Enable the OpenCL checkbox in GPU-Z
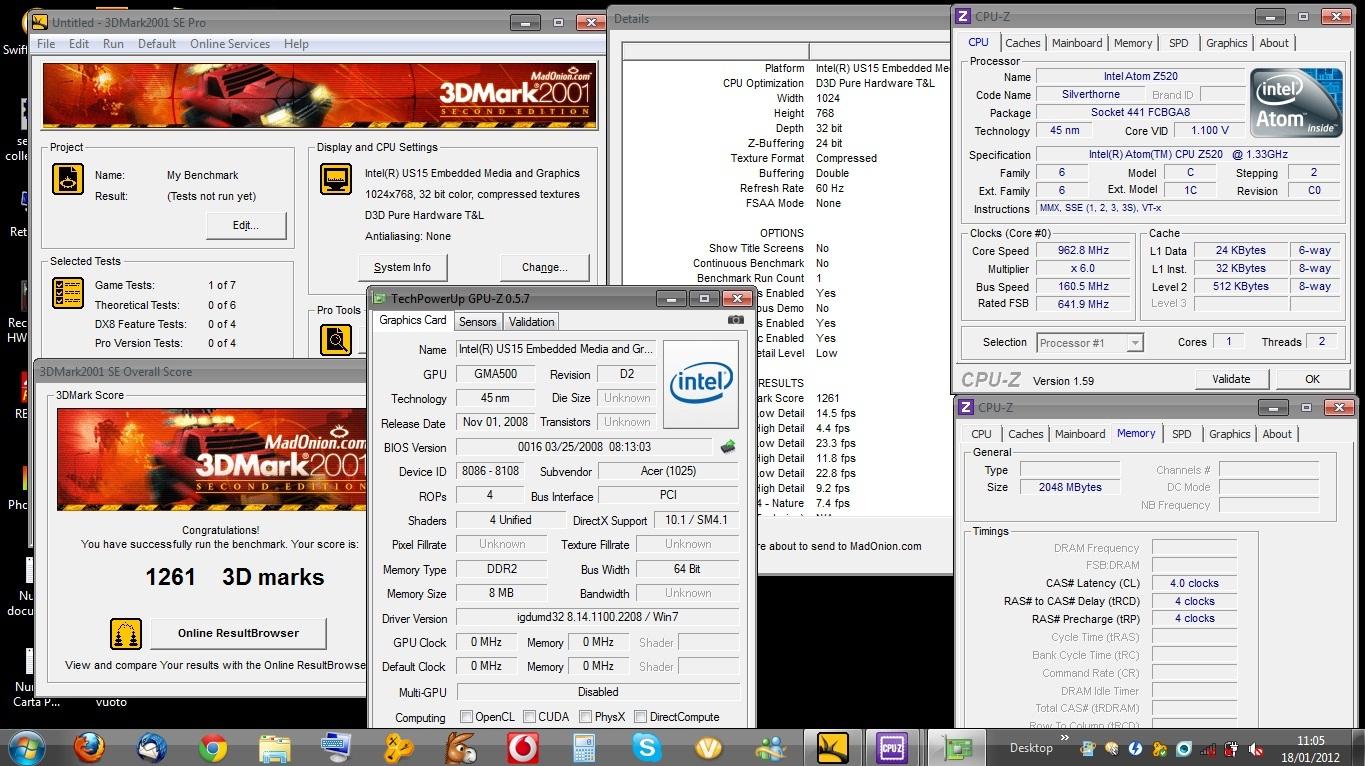Image resolution: width=1365 pixels, height=766 pixels. point(466,716)
